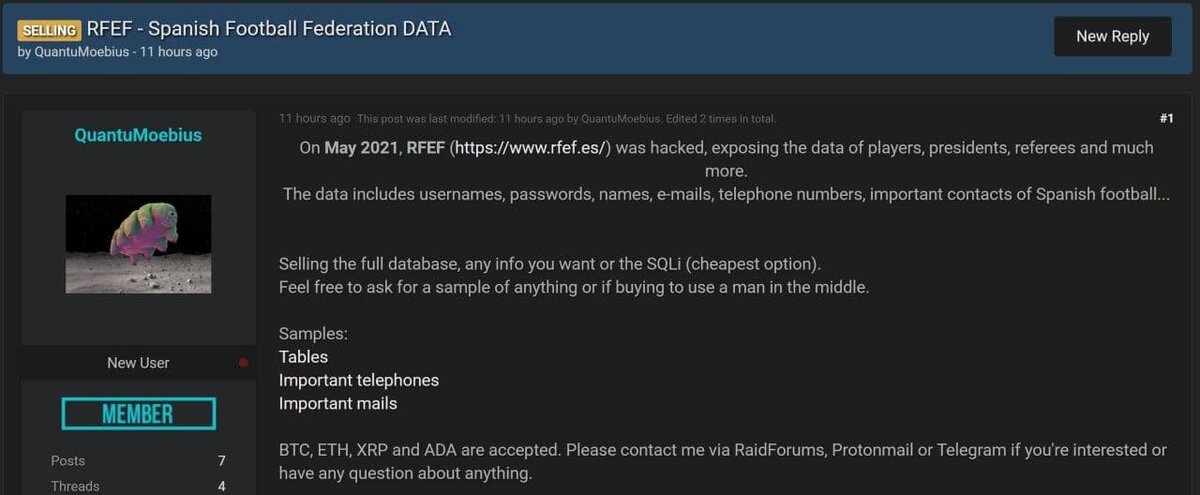Viewport: 1200px width, 495px height.
Task: Open the tardigrade avatar image
Action: (x=138, y=244)
